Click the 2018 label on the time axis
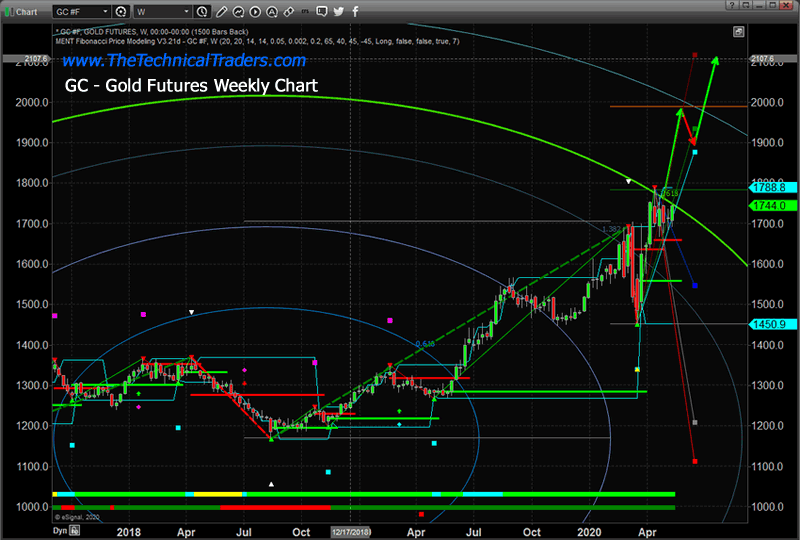The image size is (800, 540). [x=129, y=532]
